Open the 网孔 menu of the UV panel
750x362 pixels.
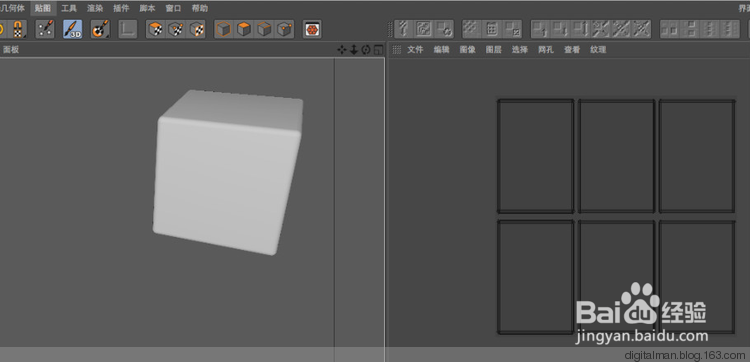(546, 50)
